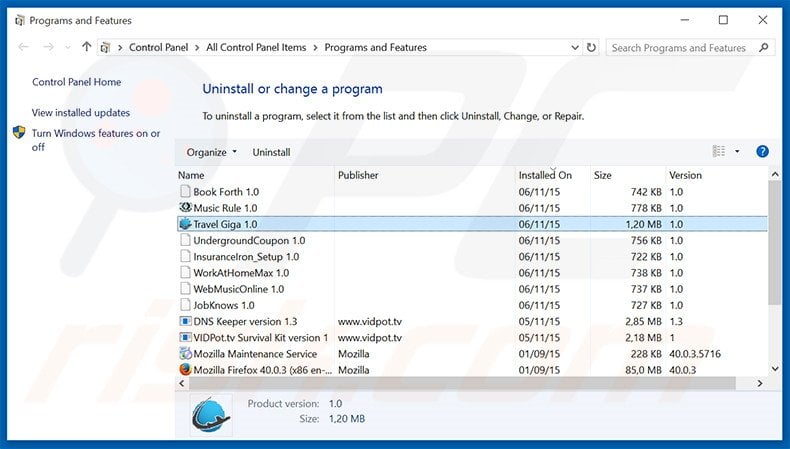Screen dimensions: 790x449
Task: Click the horizontal scrollbar left arrow
Action: [x=182, y=383]
